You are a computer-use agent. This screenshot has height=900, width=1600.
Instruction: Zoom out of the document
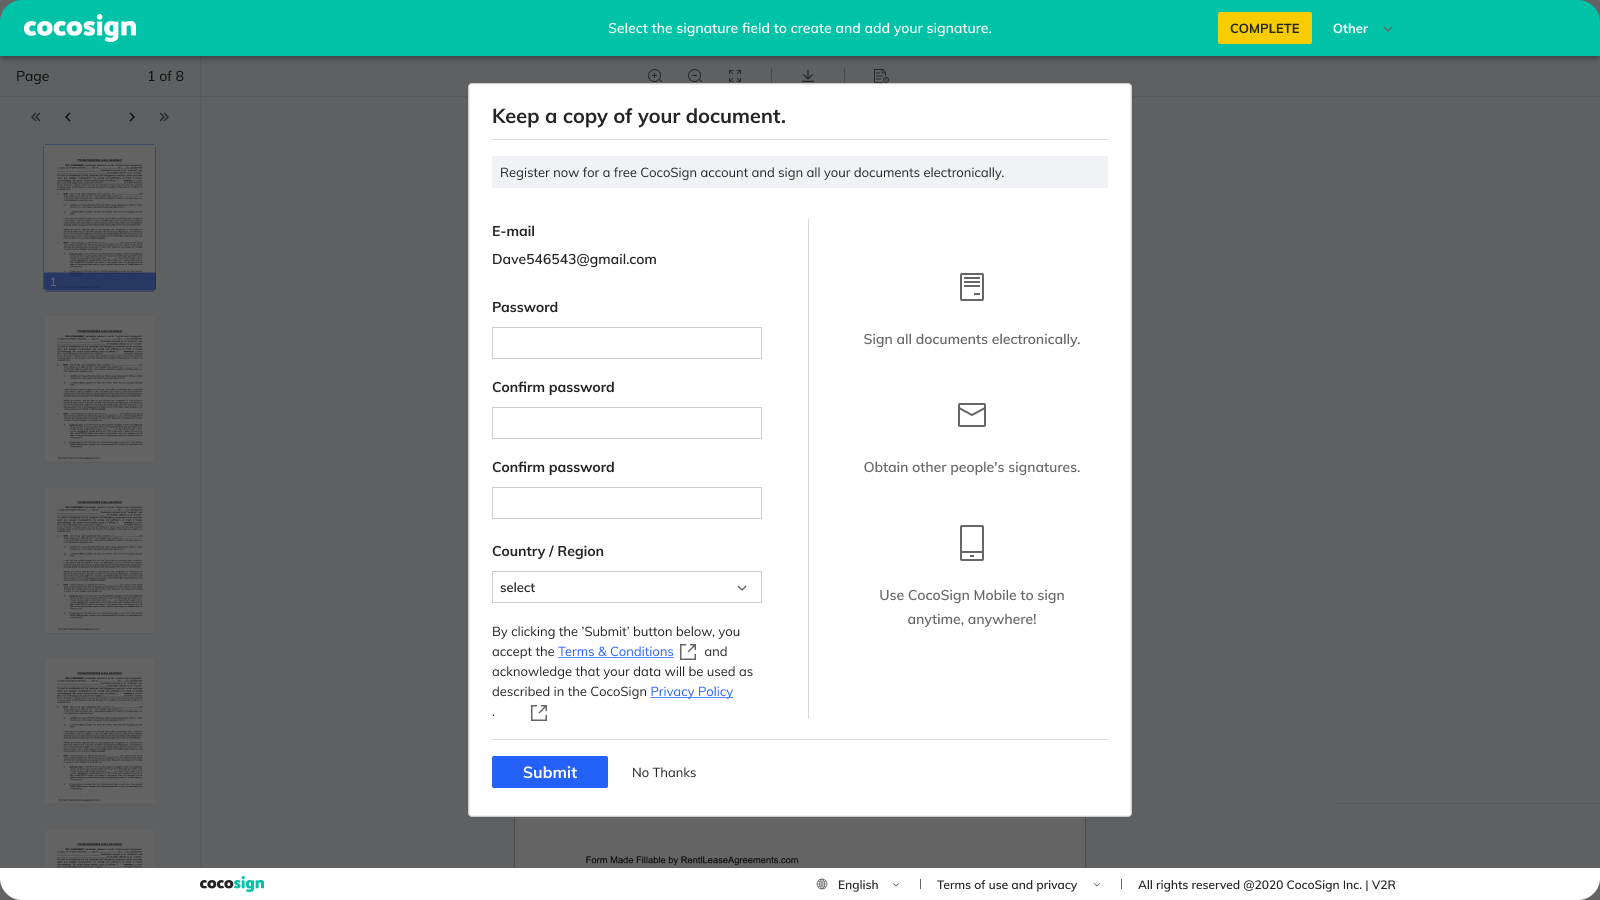pos(695,76)
